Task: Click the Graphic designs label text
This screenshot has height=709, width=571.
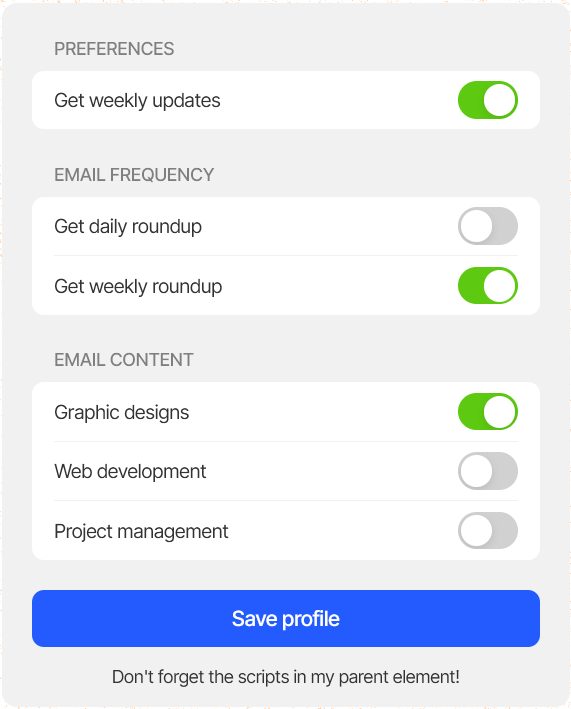Action: click(122, 413)
